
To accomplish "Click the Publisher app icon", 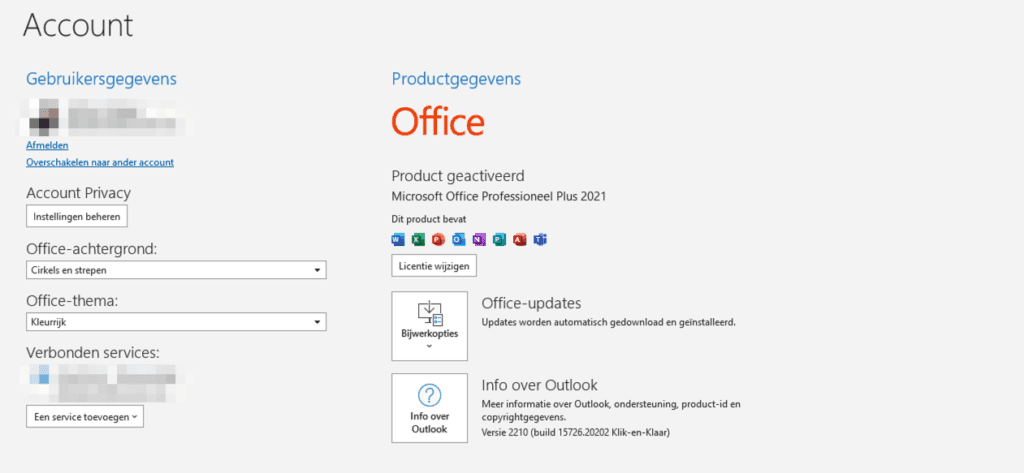I will coord(499,240).
